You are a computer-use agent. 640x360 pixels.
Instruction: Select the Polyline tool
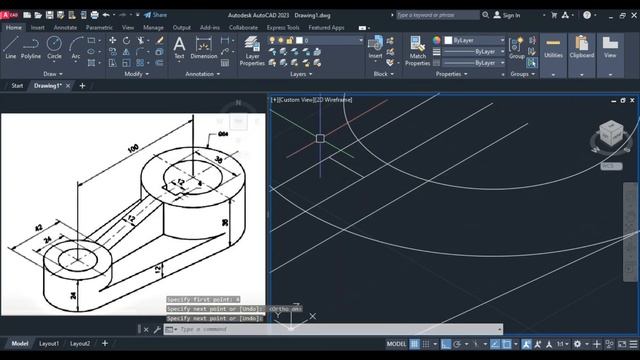tap(31, 47)
